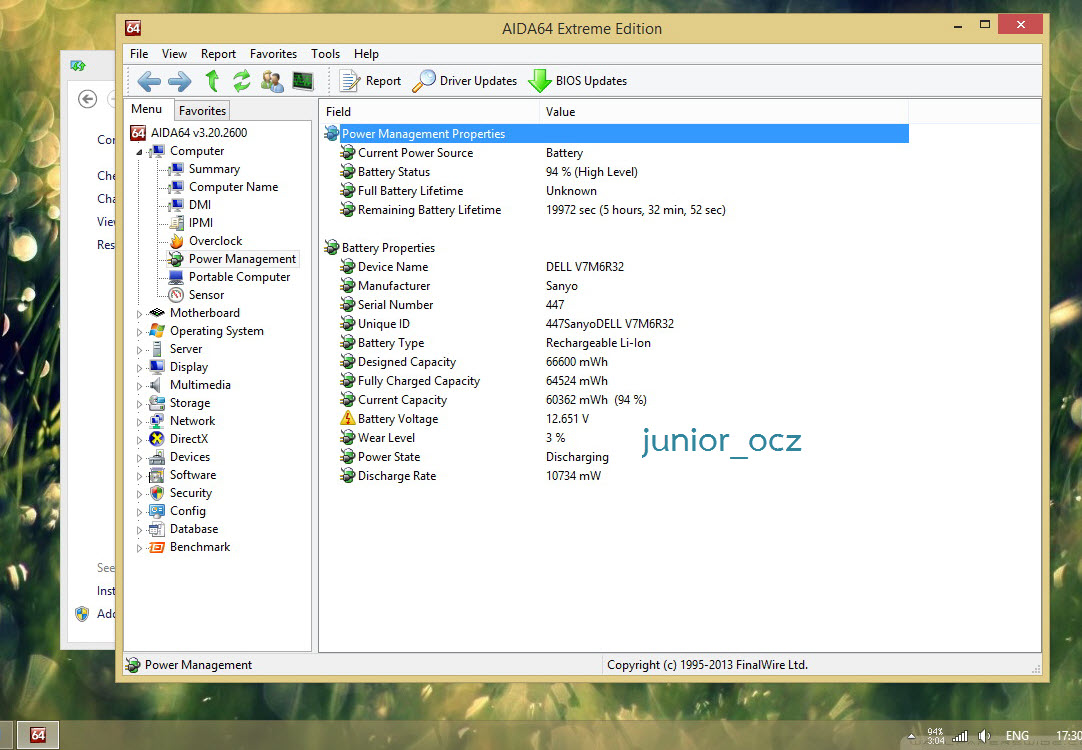Select Summary in the Computer tree
Image resolution: width=1082 pixels, height=750 pixels.
point(214,169)
